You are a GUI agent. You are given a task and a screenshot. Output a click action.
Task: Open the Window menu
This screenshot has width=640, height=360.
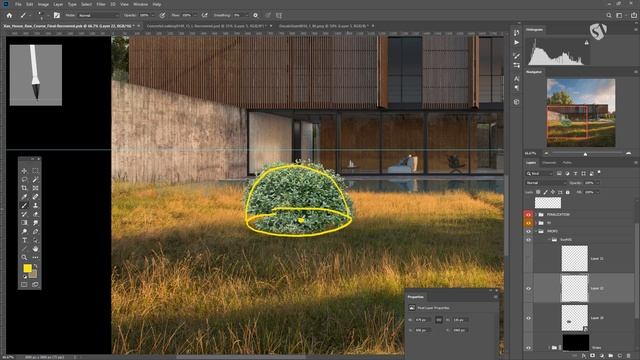(140, 4)
